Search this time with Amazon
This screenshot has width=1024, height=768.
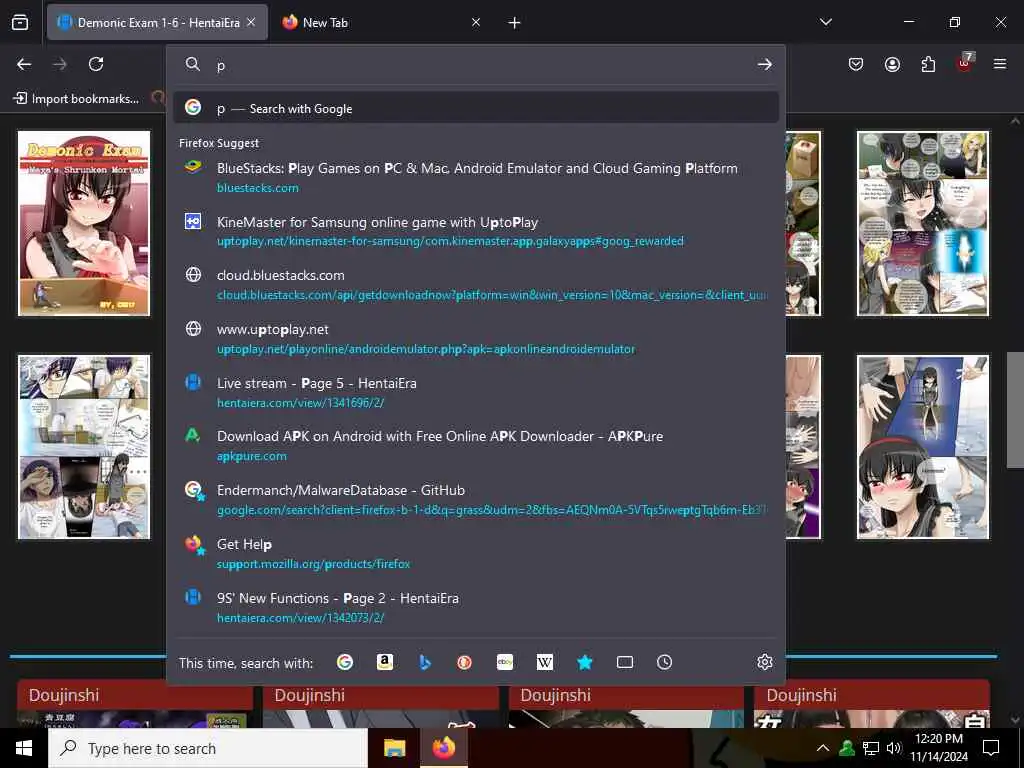tap(385, 662)
